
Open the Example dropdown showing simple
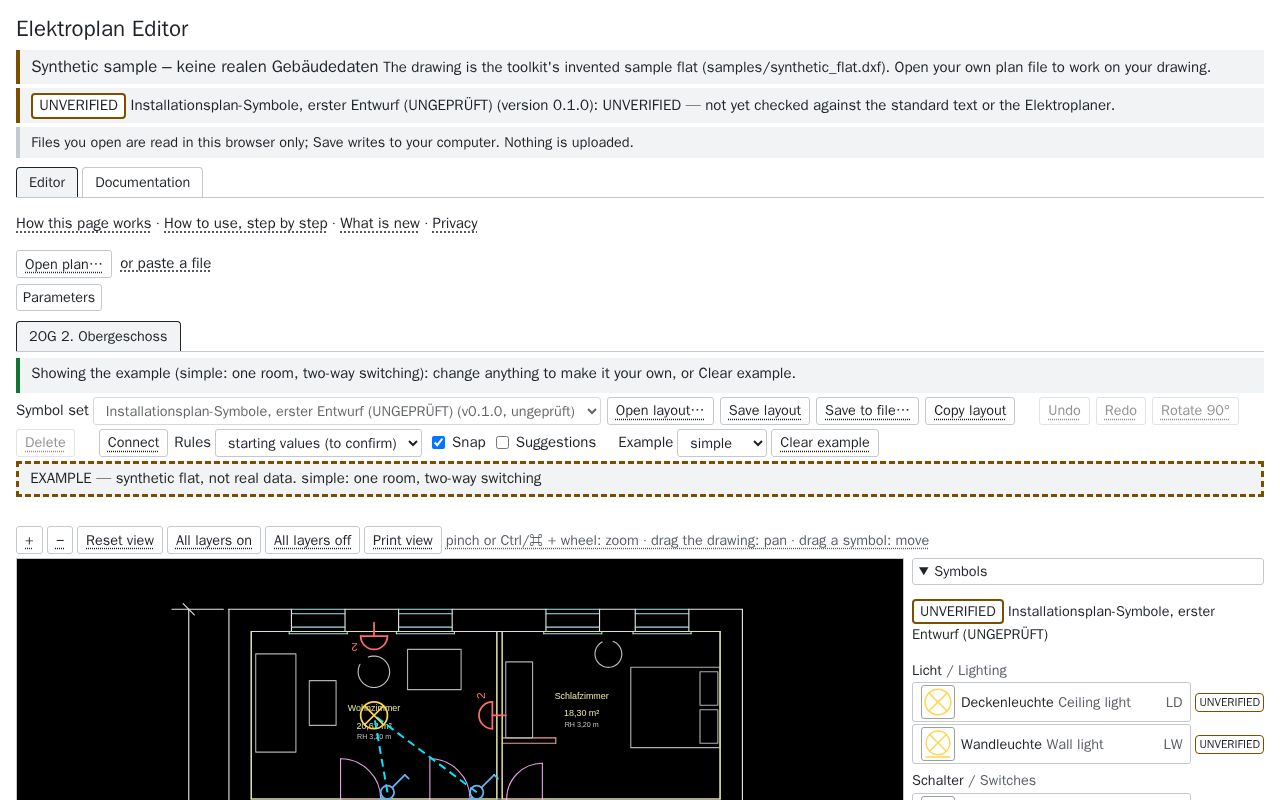click(722, 443)
